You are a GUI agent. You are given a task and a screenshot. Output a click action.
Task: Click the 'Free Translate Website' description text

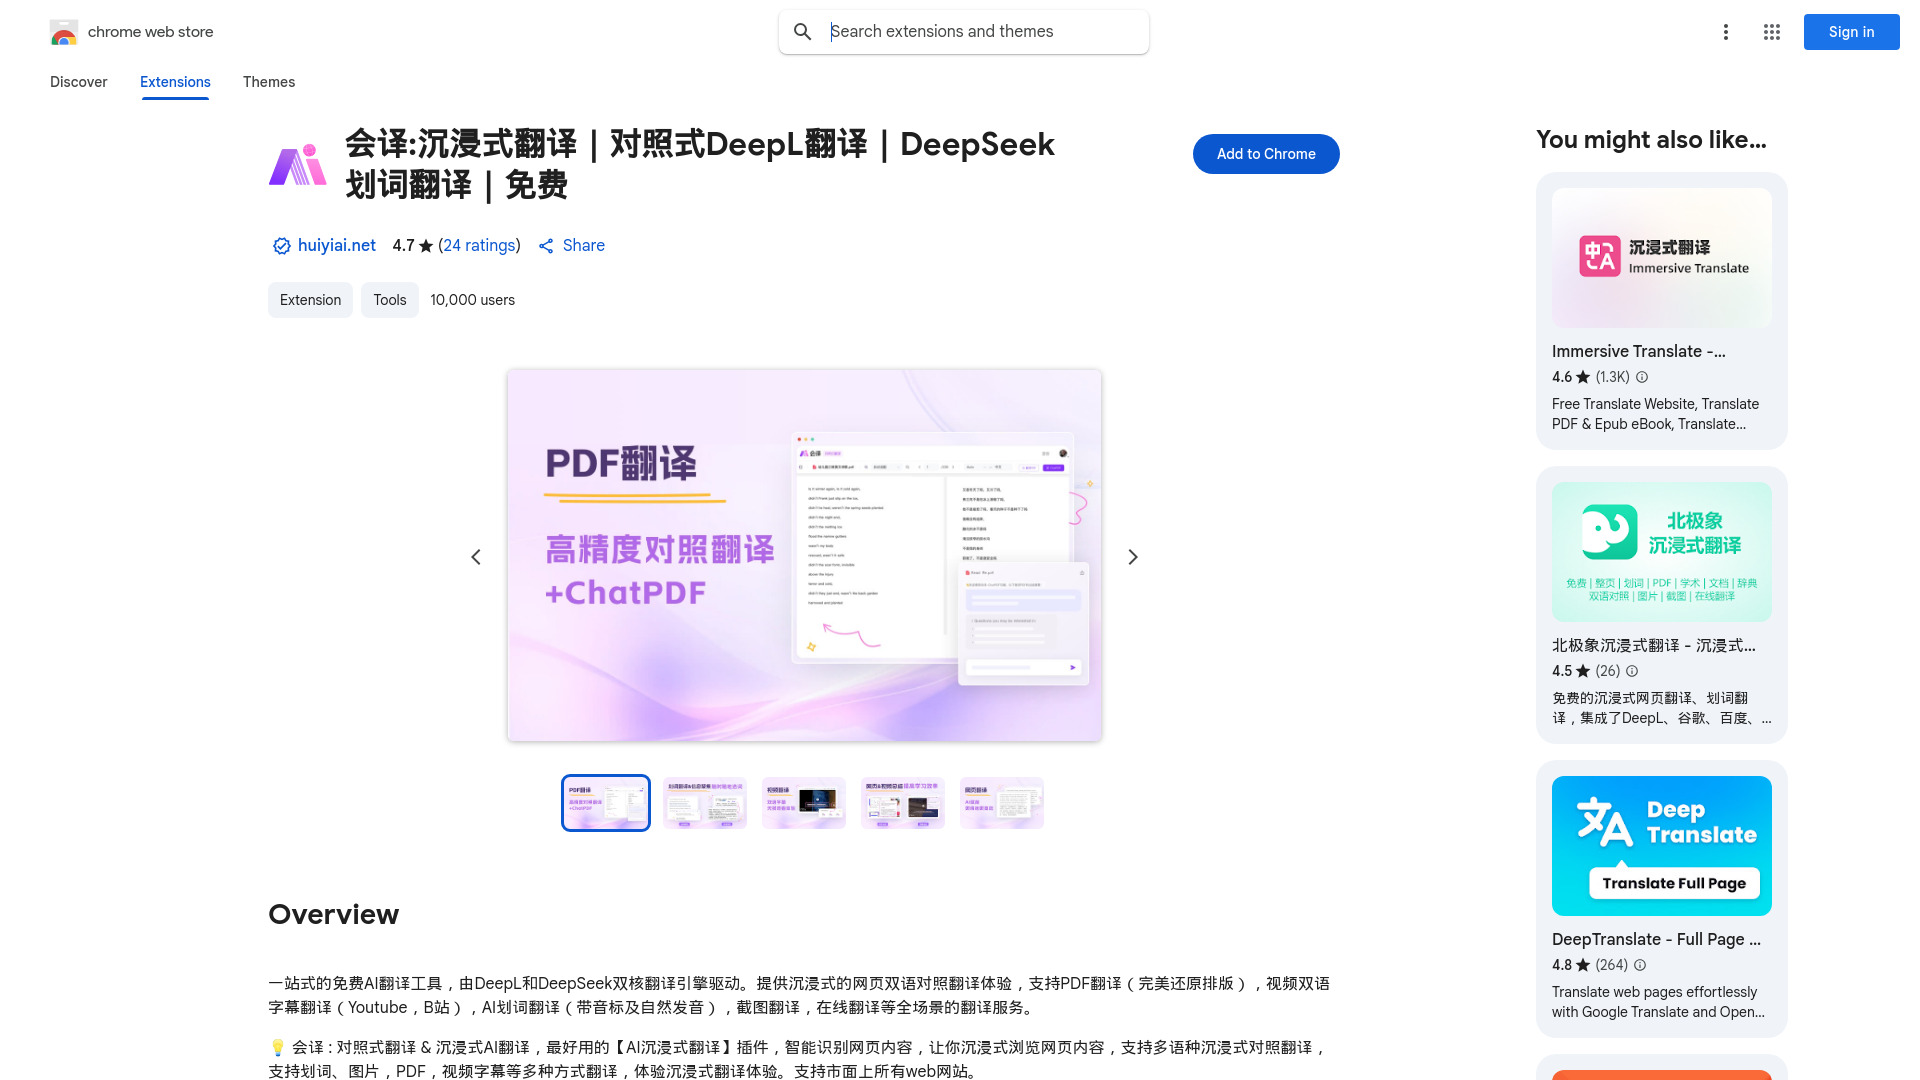pyautogui.click(x=1656, y=414)
